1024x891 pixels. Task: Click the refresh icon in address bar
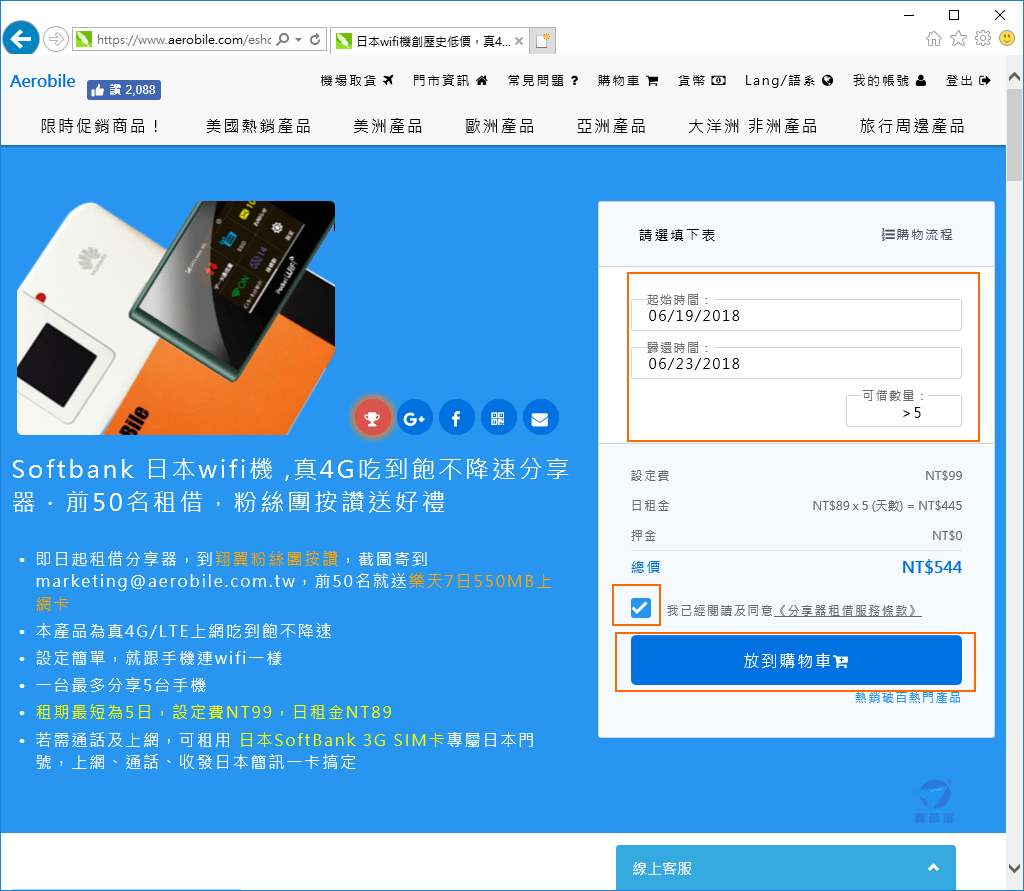(315, 39)
